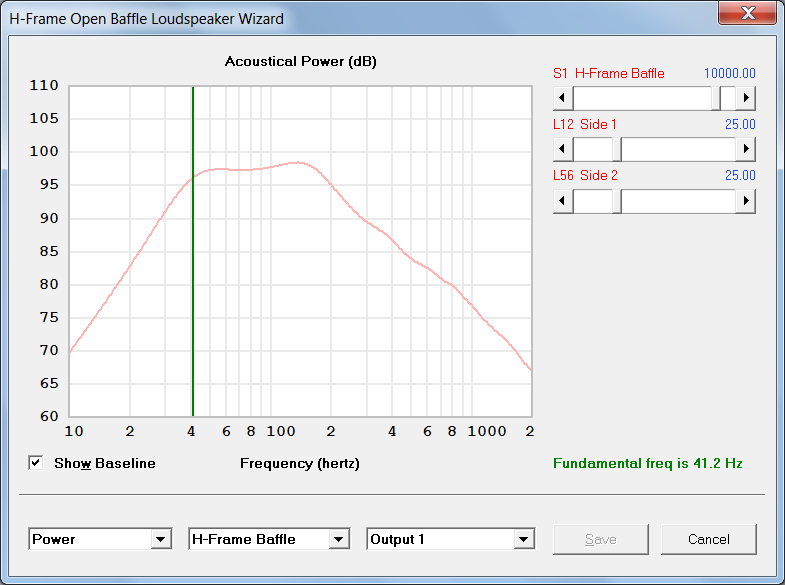
Task: Click left arrow of L56 Side 2 slider
Action: 563,201
